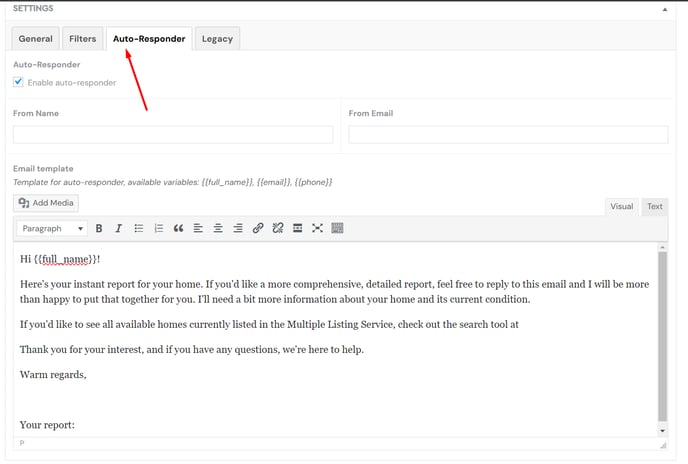Remove link with unlink icon
688x464 pixels.
[x=278, y=228]
